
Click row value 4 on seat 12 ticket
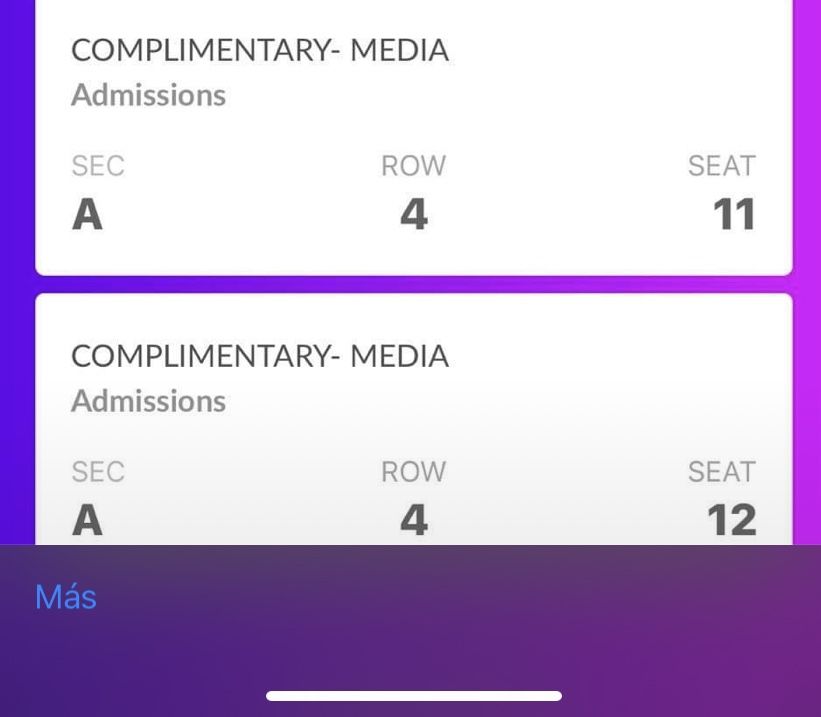[x=414, y=520]
